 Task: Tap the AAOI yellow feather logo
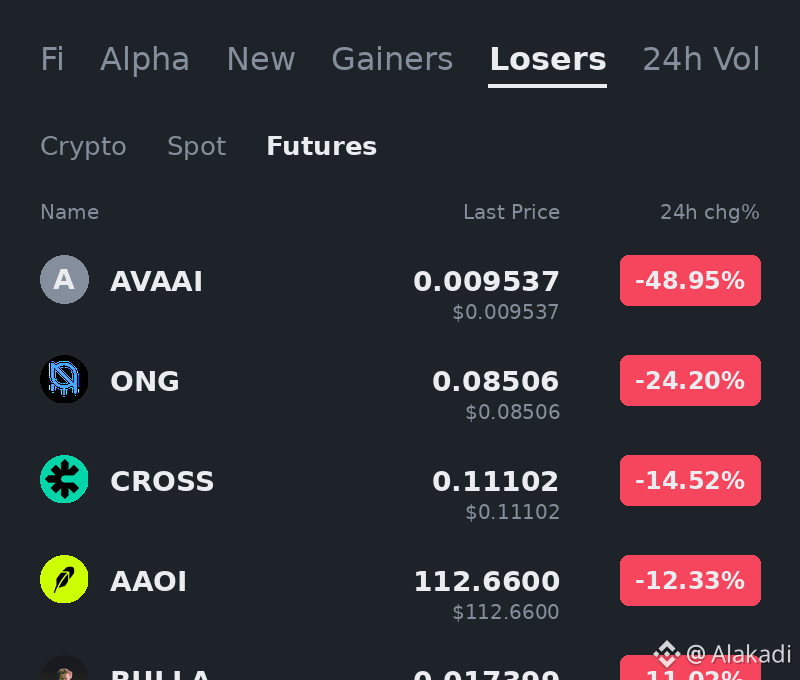pyautogui.click(x=64, y=580)
